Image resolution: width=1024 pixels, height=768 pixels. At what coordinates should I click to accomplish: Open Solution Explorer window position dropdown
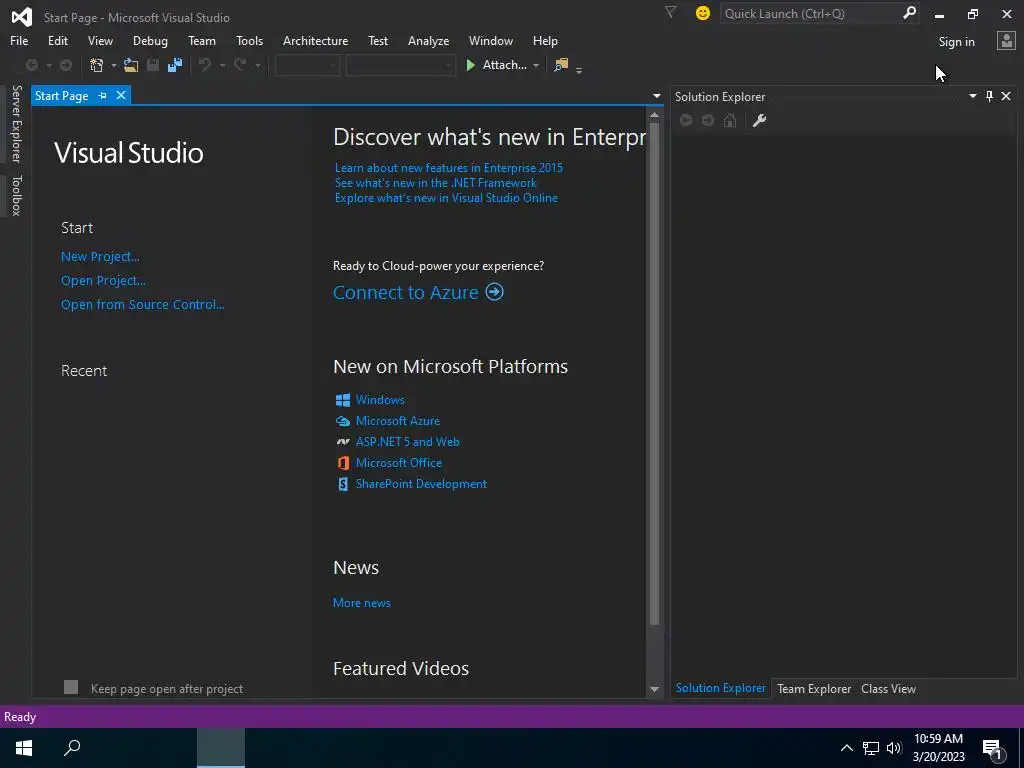click(x=972, y=96)
